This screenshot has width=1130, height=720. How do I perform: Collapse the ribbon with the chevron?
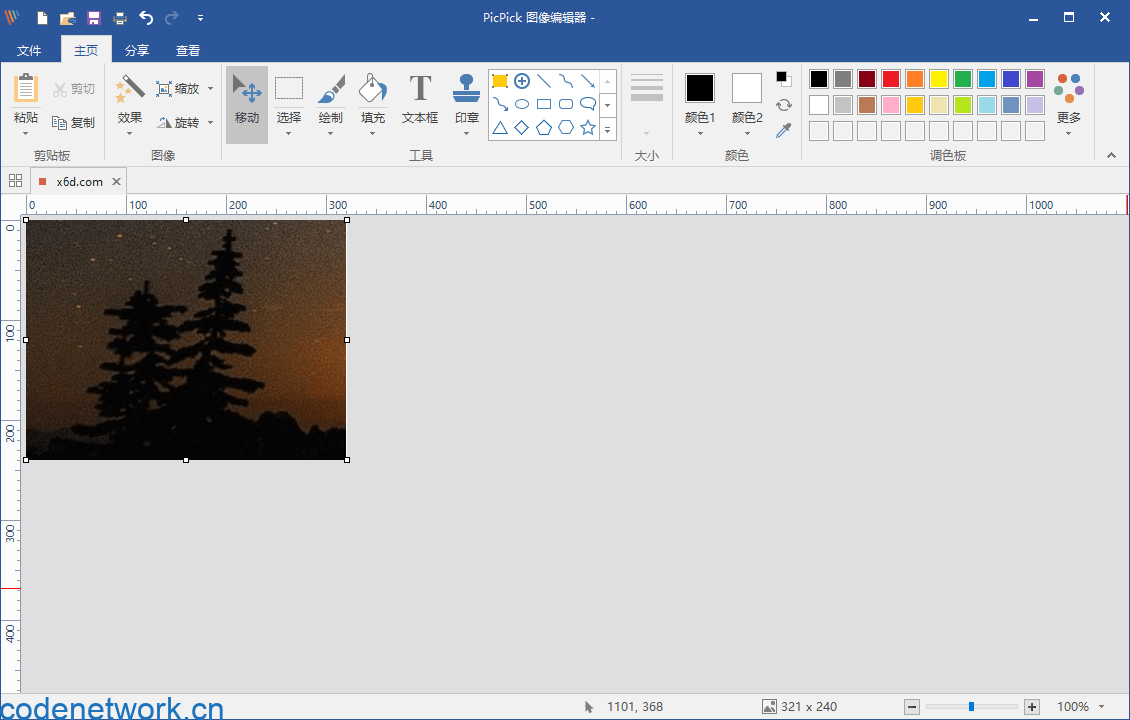(1111, 155)
